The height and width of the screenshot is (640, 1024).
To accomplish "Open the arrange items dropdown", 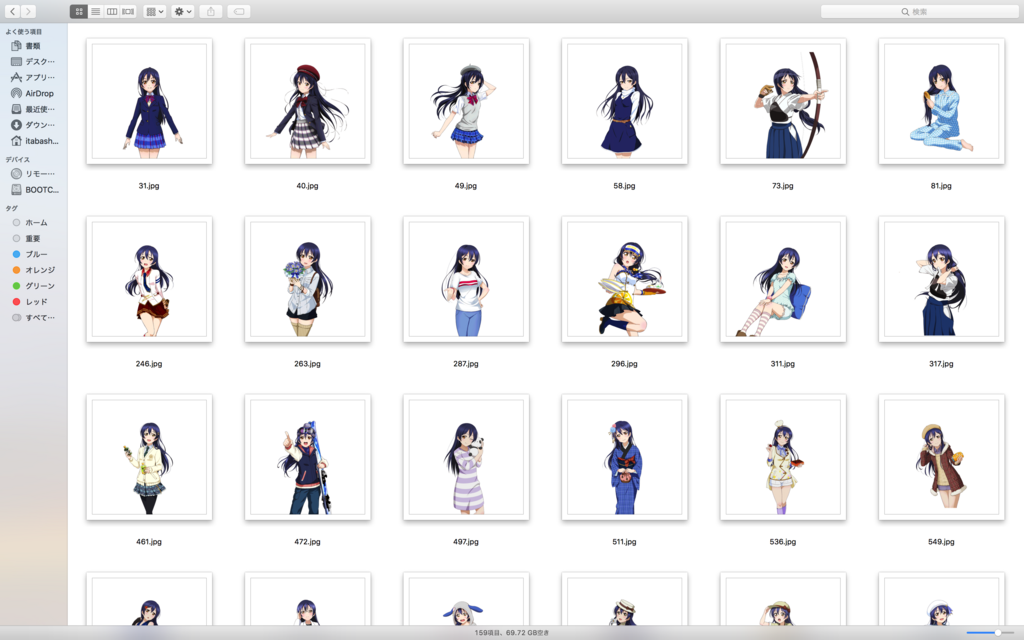I will pyautogui.click(x=154, y=11).
